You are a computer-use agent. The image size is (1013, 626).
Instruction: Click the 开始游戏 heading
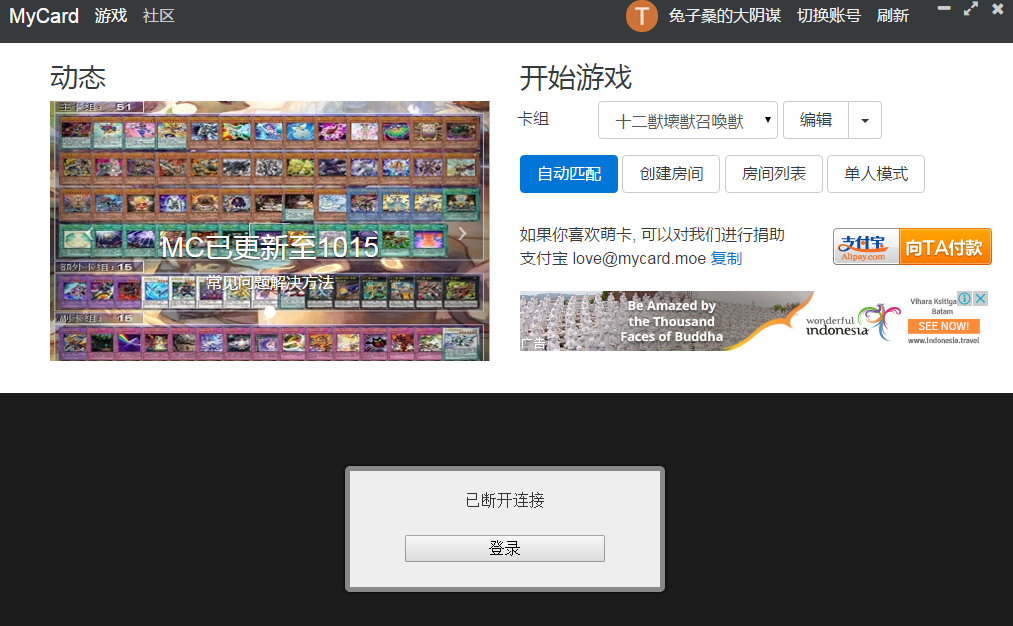pos(576,78)
